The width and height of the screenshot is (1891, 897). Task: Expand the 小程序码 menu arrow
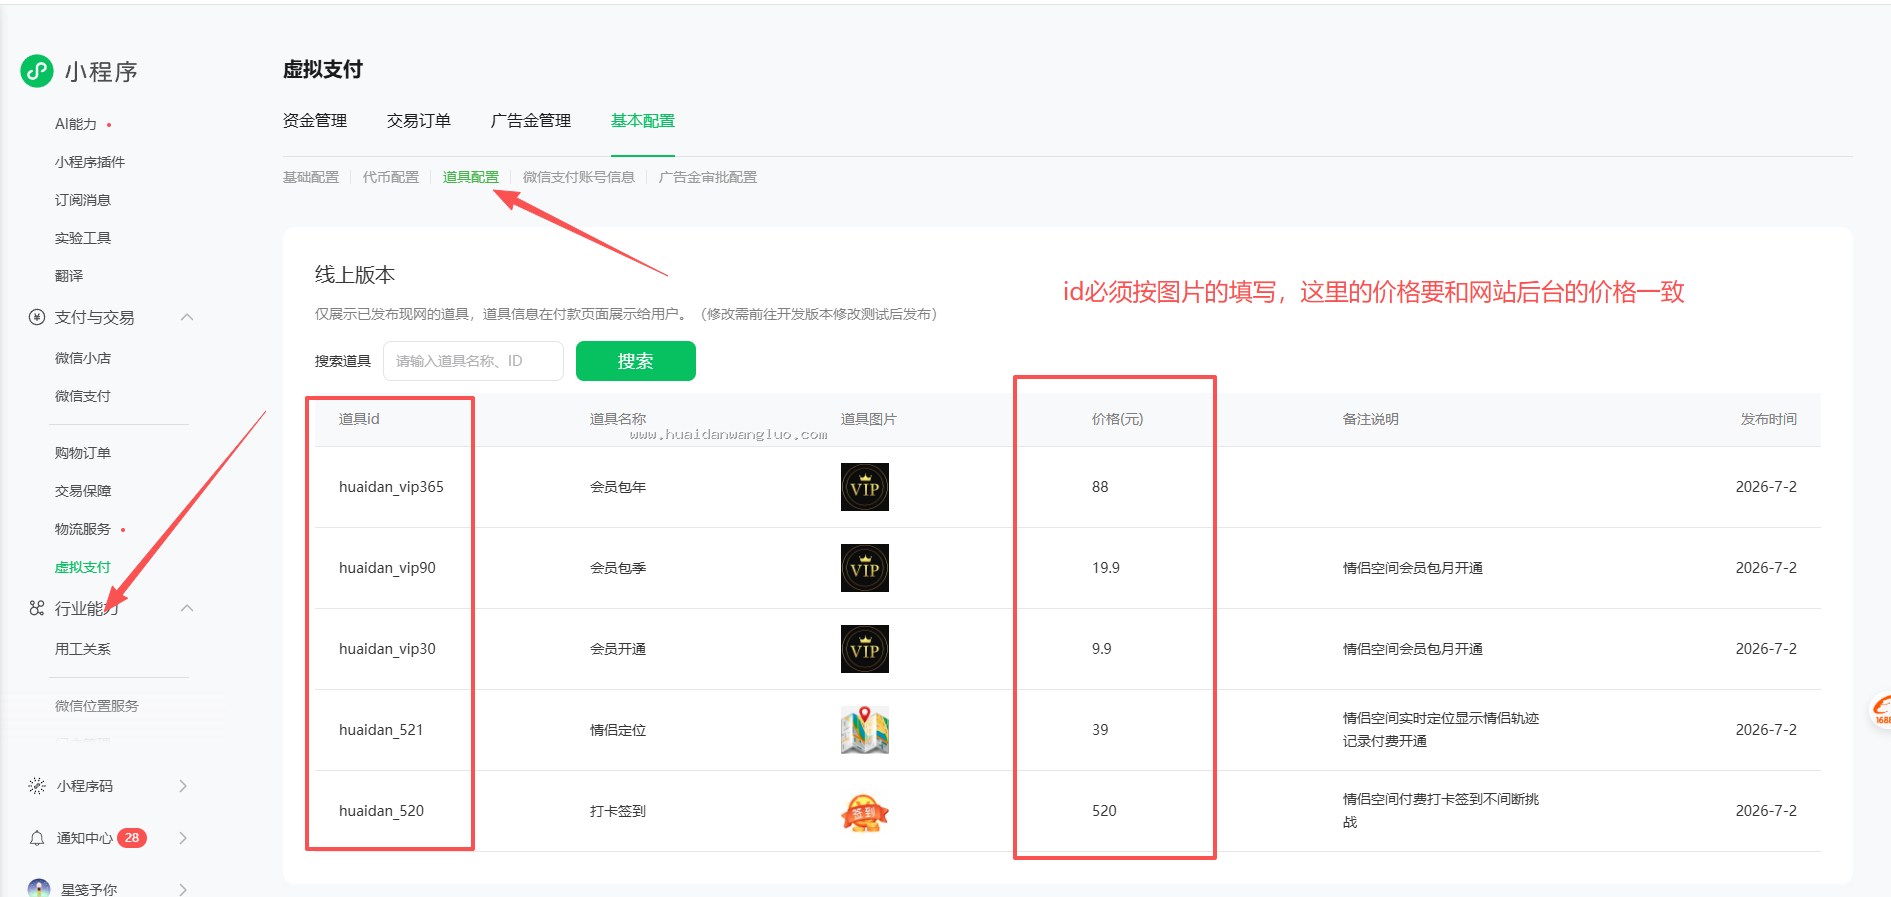tap(183, 786)
